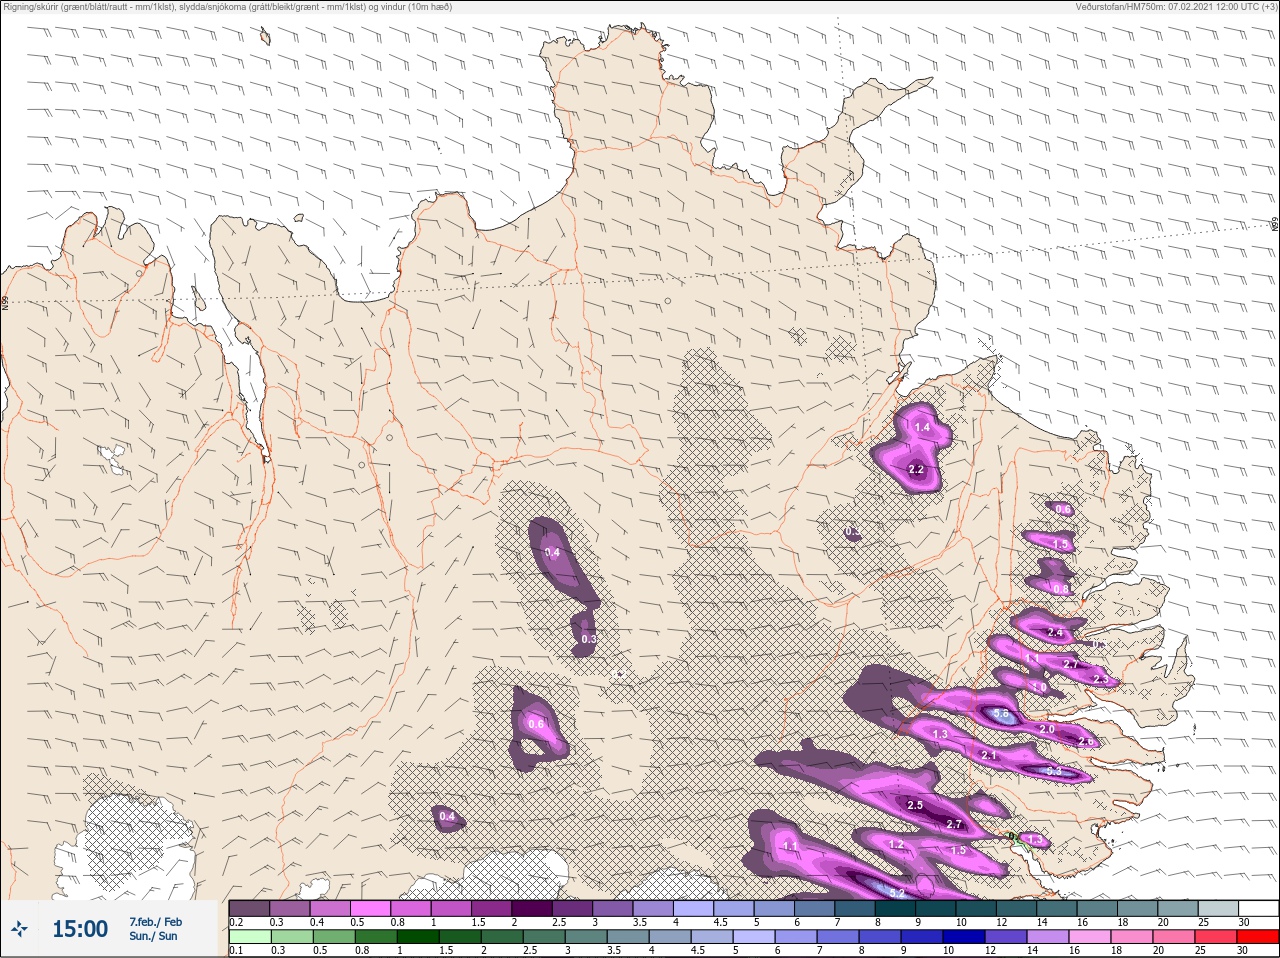Click the 2.4 snowfall value label
Screen dimensions: 1280x958
(x=1054, y=633)
